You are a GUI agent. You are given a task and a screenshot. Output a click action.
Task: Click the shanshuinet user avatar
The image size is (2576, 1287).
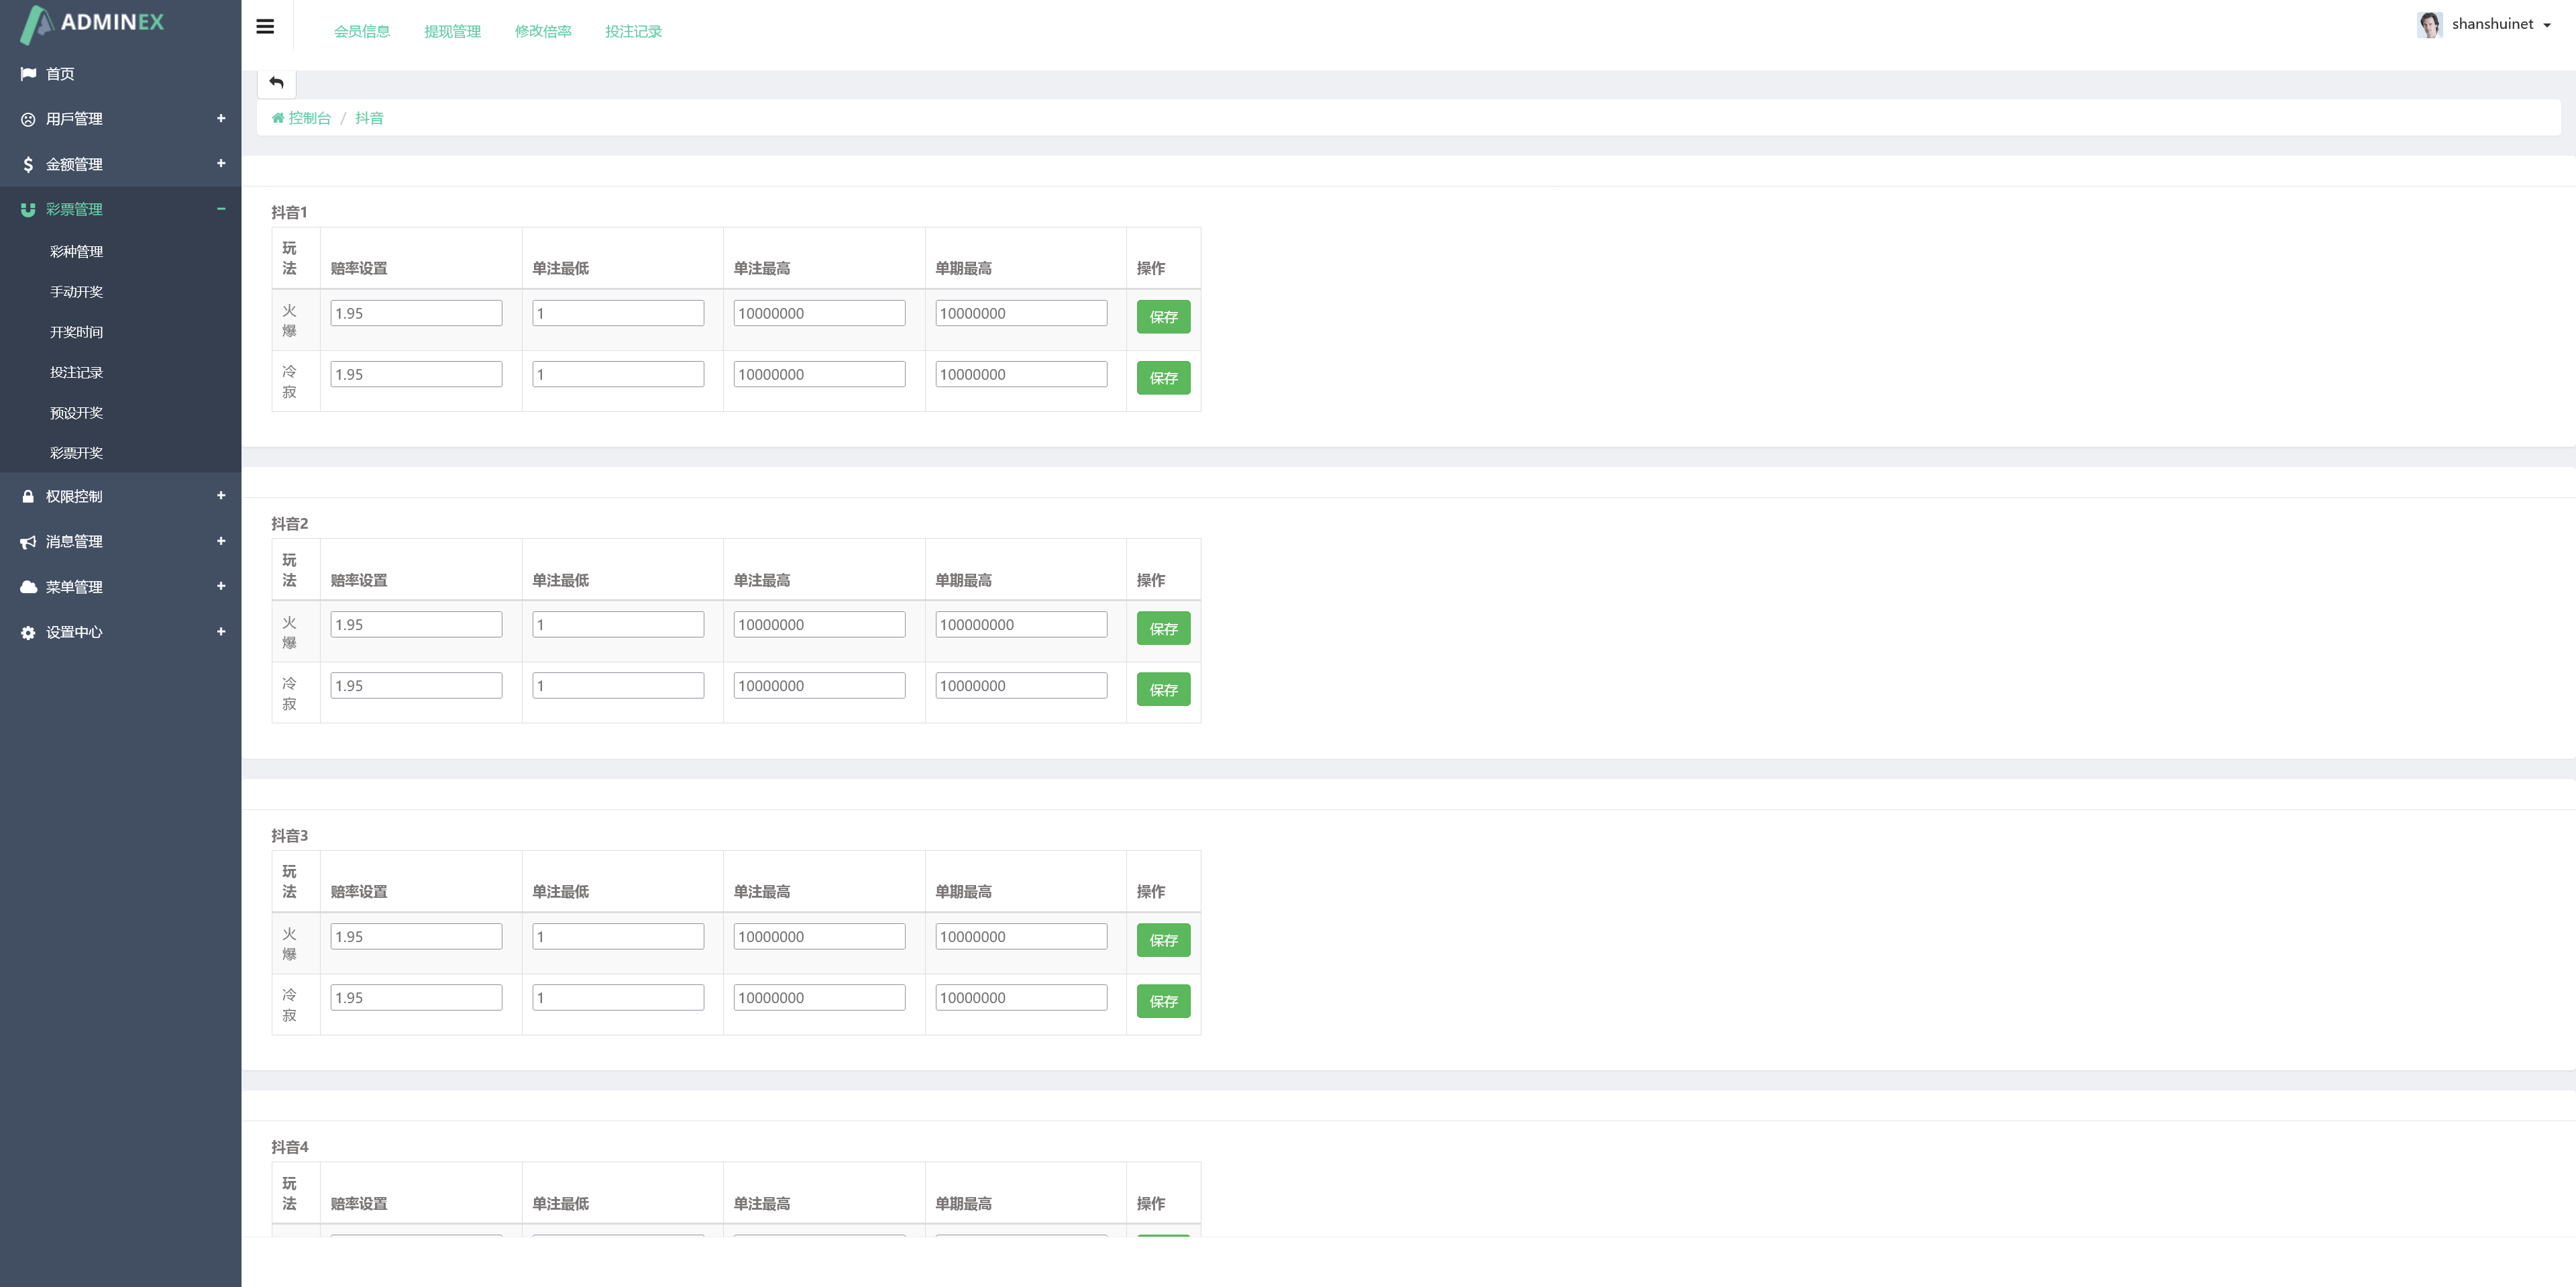(2430, 24)
